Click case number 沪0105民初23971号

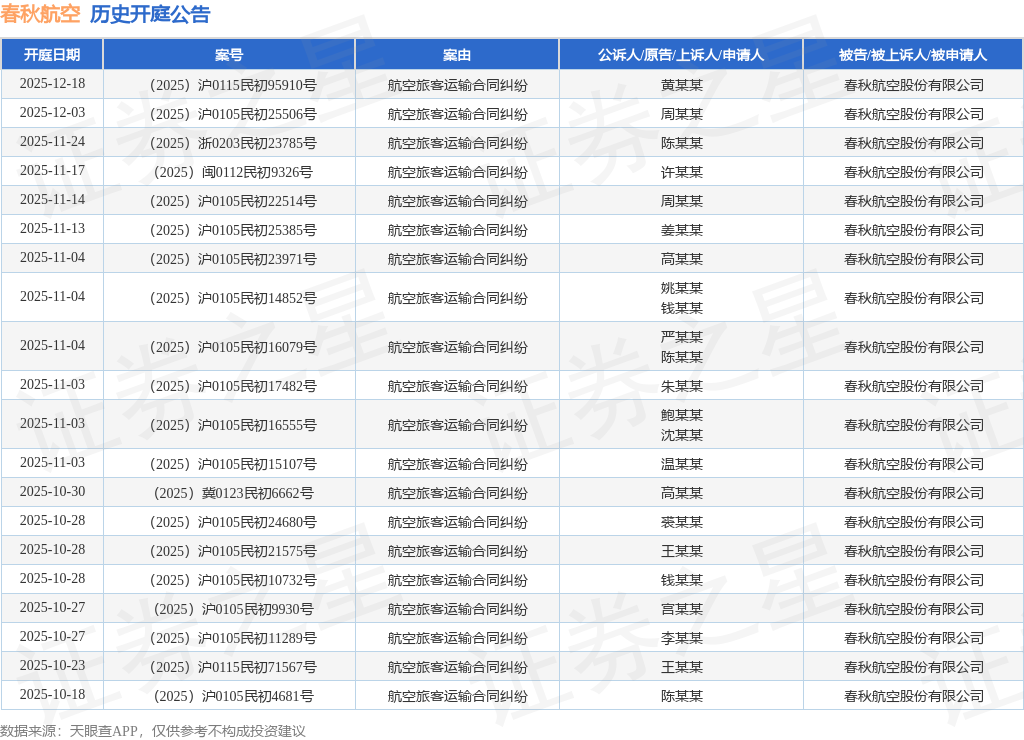[233, 259]
